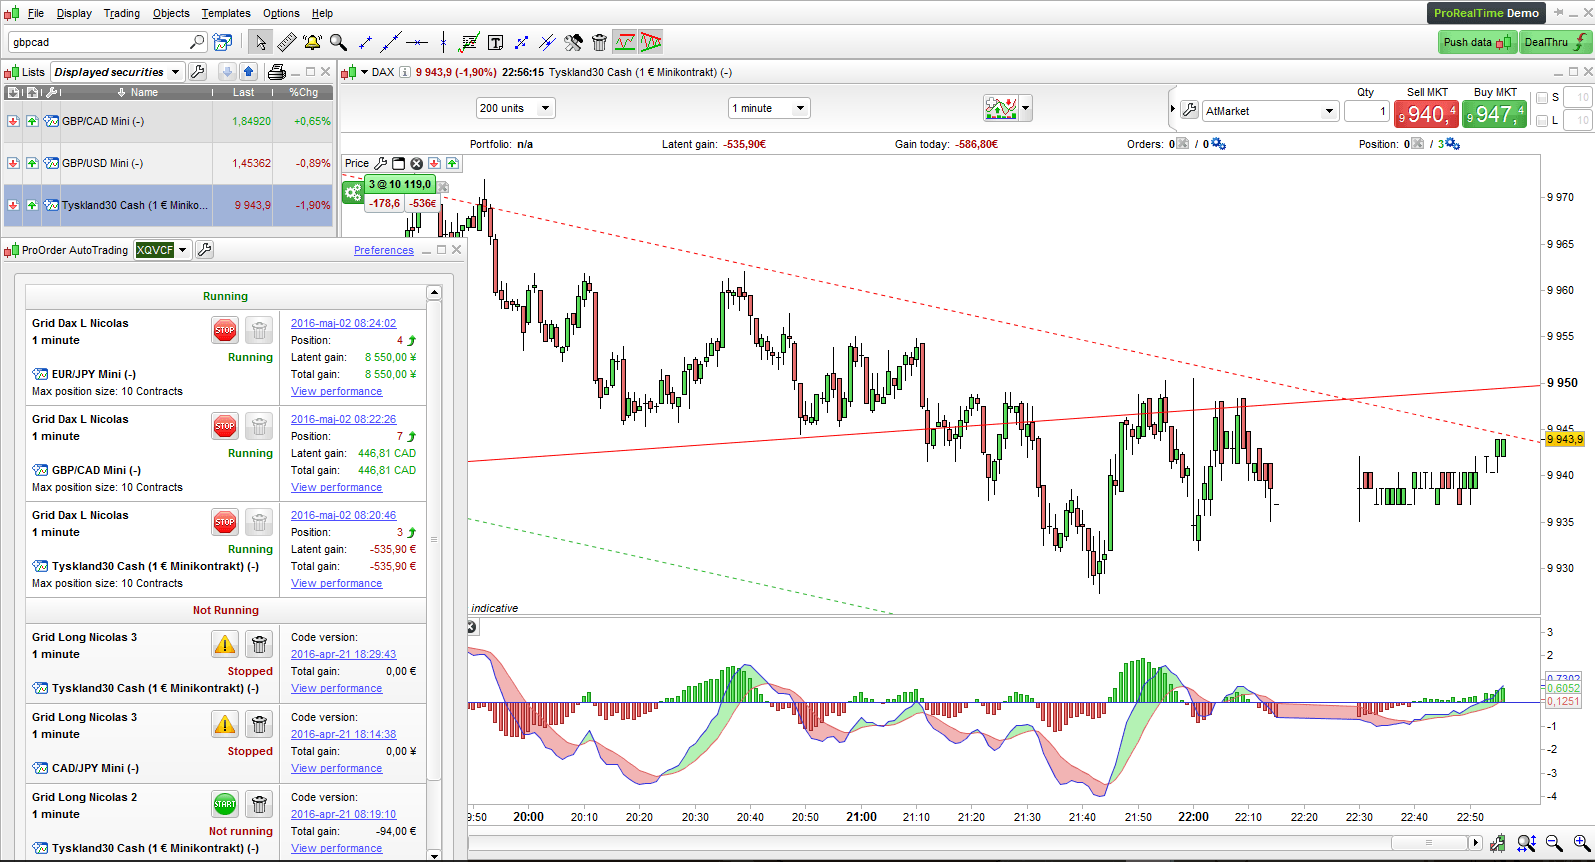Delete Grid Long Nicolas 3 Tyskland30 system
The image size is (1595, 862).
coord(259,644)
